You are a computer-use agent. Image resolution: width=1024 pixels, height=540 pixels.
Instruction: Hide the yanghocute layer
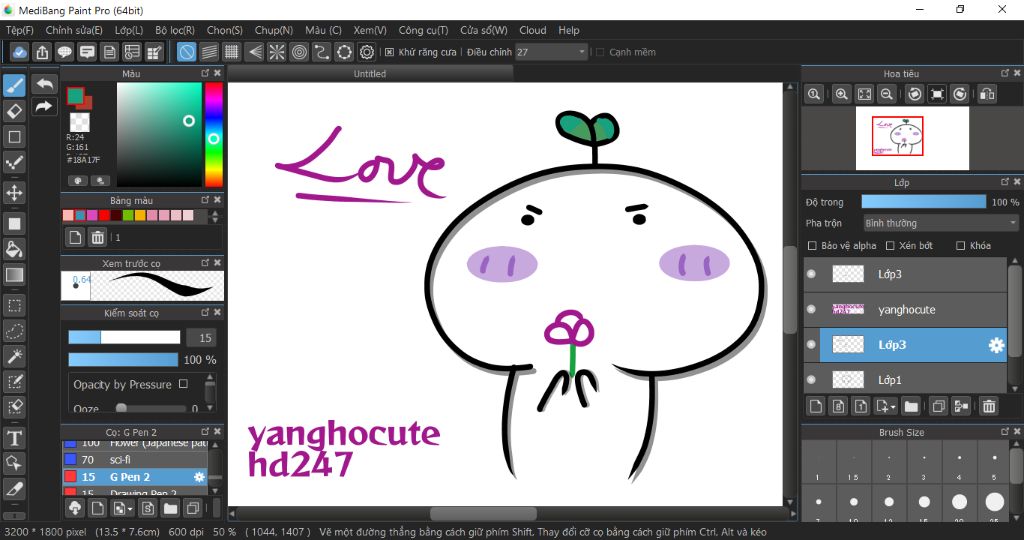click(811, 310)
